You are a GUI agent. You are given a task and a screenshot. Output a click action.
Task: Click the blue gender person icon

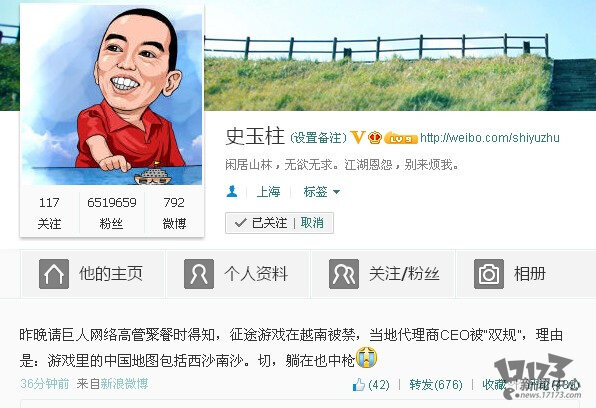(232, 191)
